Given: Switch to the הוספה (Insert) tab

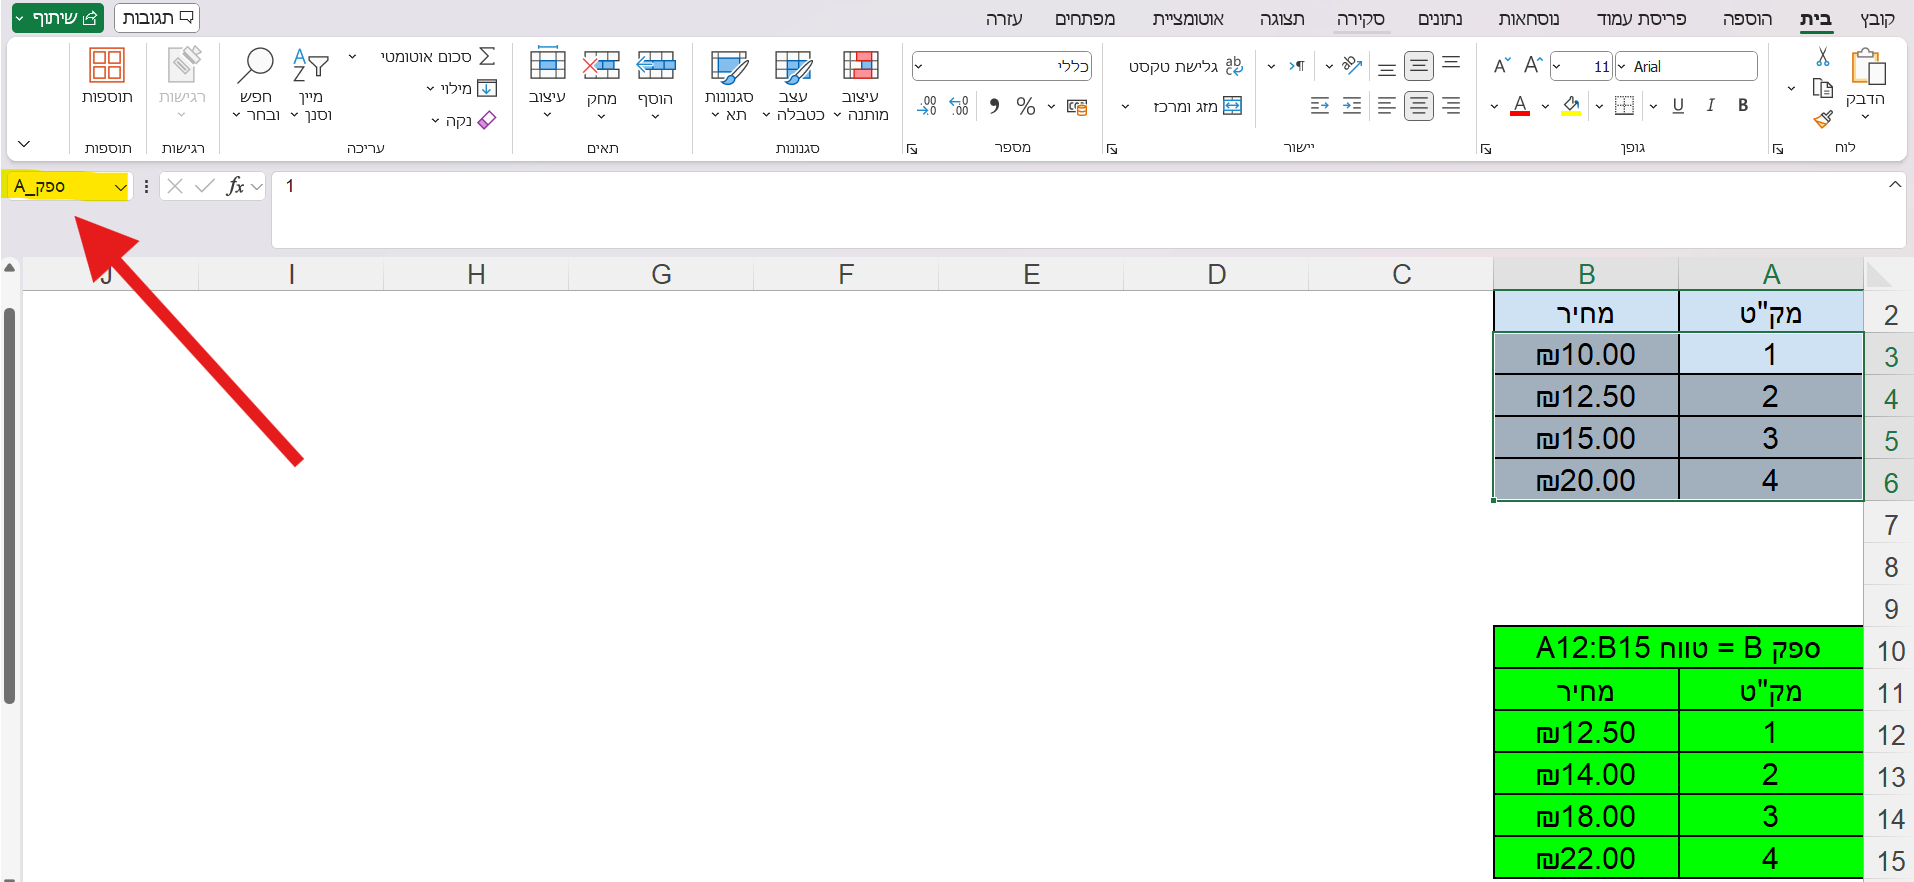Looking at the screenshot, I should click(x=1747, y=19).
